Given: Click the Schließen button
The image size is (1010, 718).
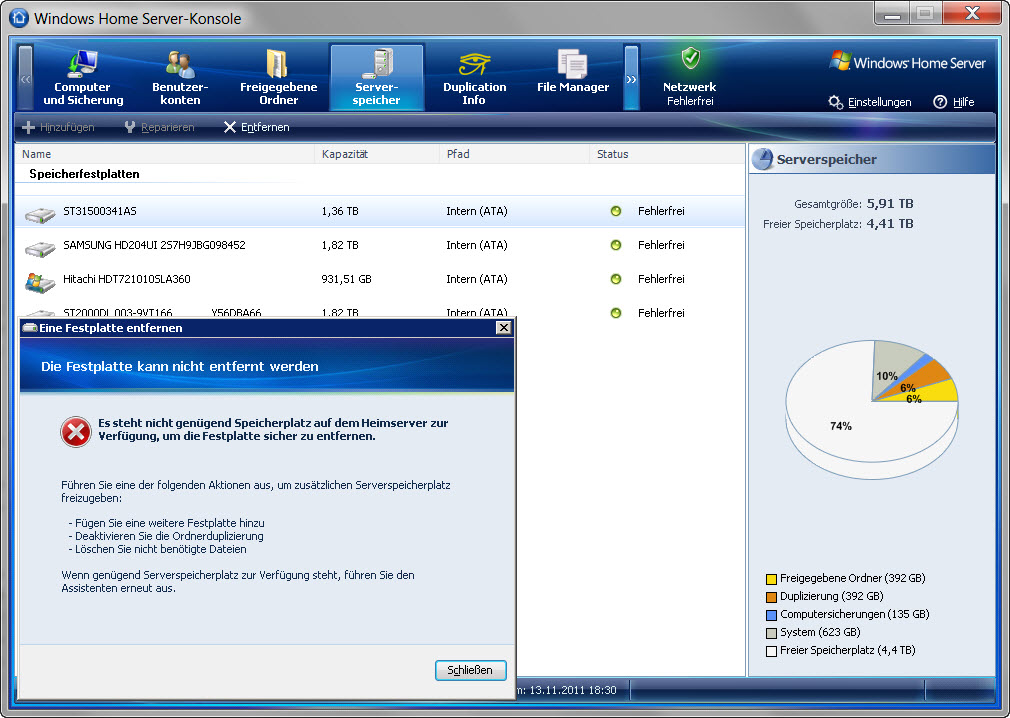Looking at the screenshot, I should tap(471, 670).
